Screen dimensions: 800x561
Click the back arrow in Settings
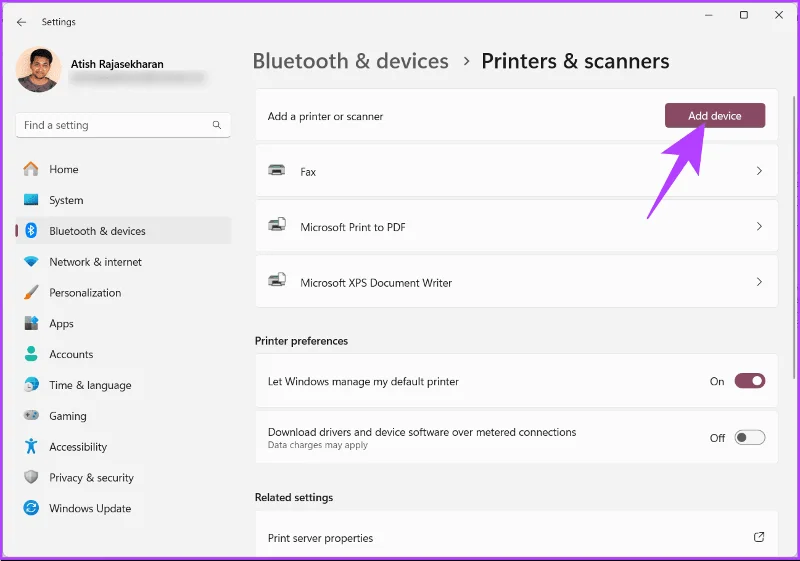(x=21, y=22)
